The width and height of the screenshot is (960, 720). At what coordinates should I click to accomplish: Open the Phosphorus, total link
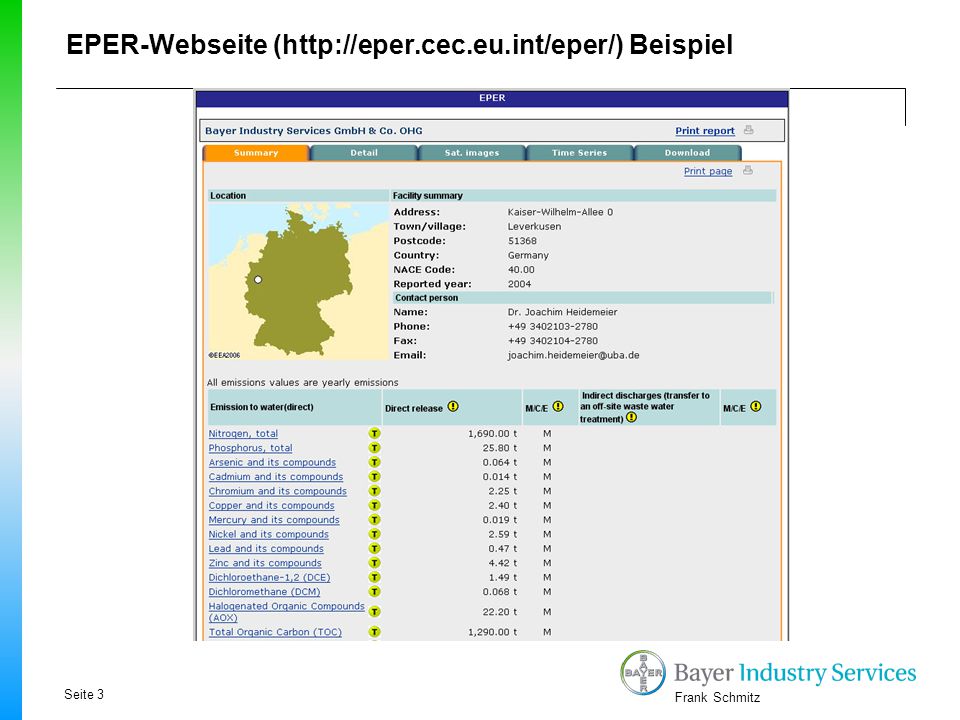pos(250,448)
